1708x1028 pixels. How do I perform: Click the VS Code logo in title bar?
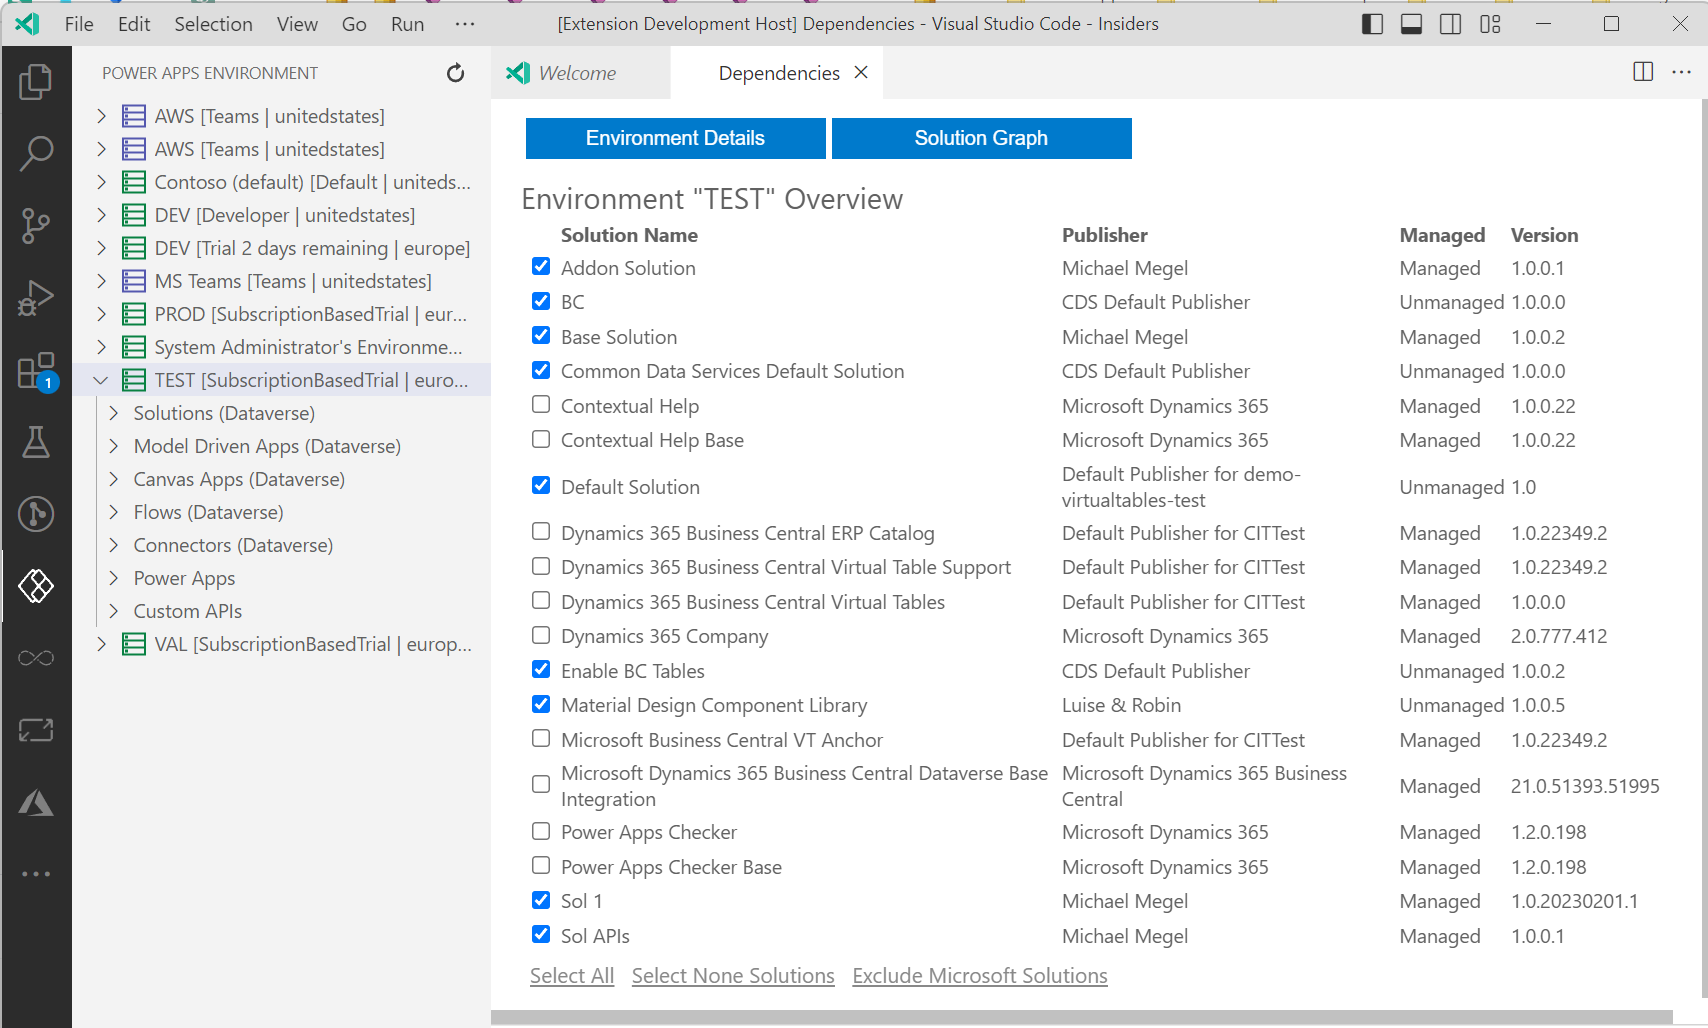coord(27,24)
